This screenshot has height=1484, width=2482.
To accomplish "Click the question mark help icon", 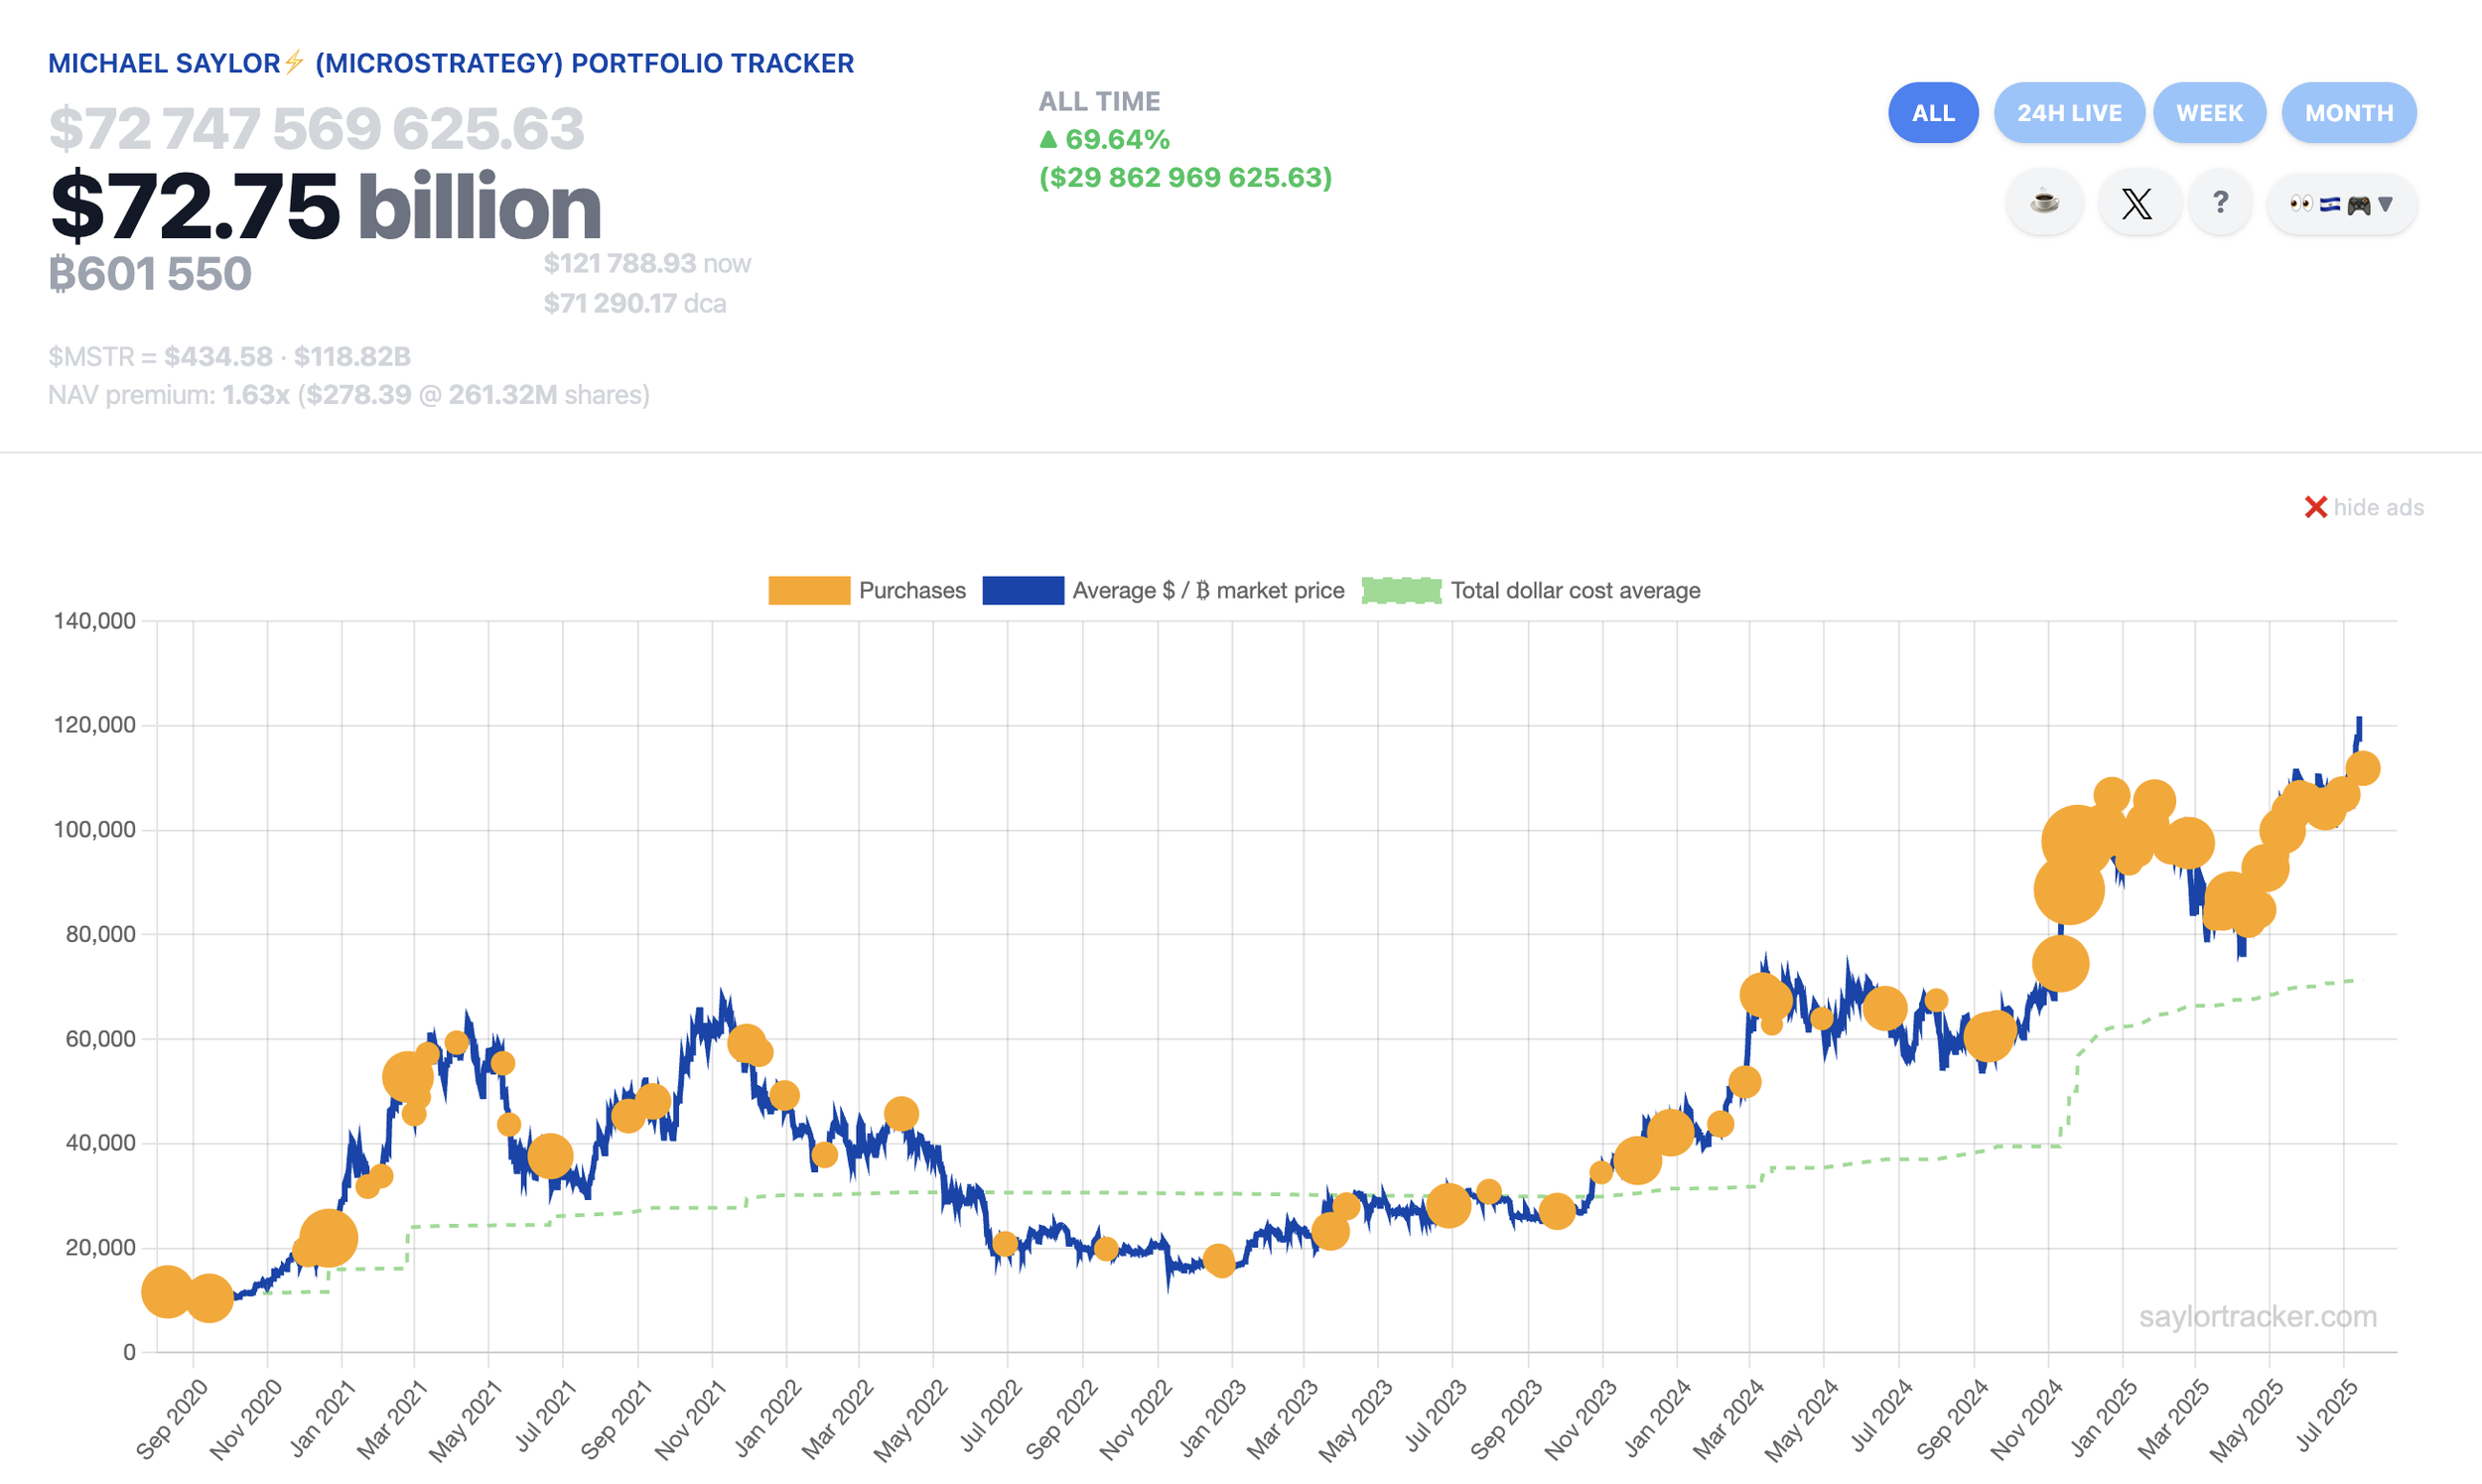I will 2220,203.
